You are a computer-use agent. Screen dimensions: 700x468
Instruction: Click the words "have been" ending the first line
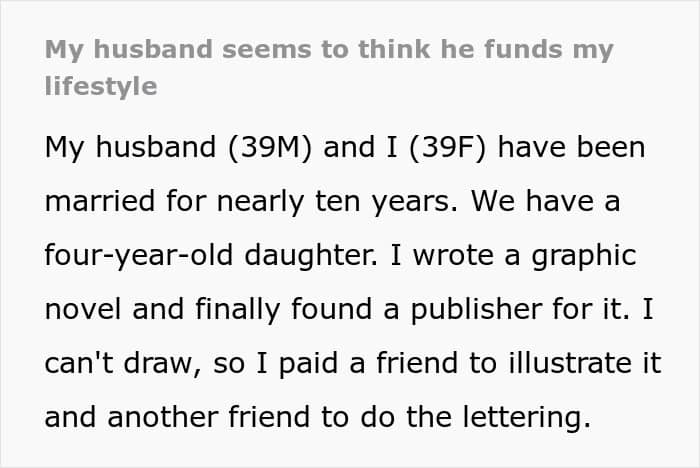click(571, 147)
